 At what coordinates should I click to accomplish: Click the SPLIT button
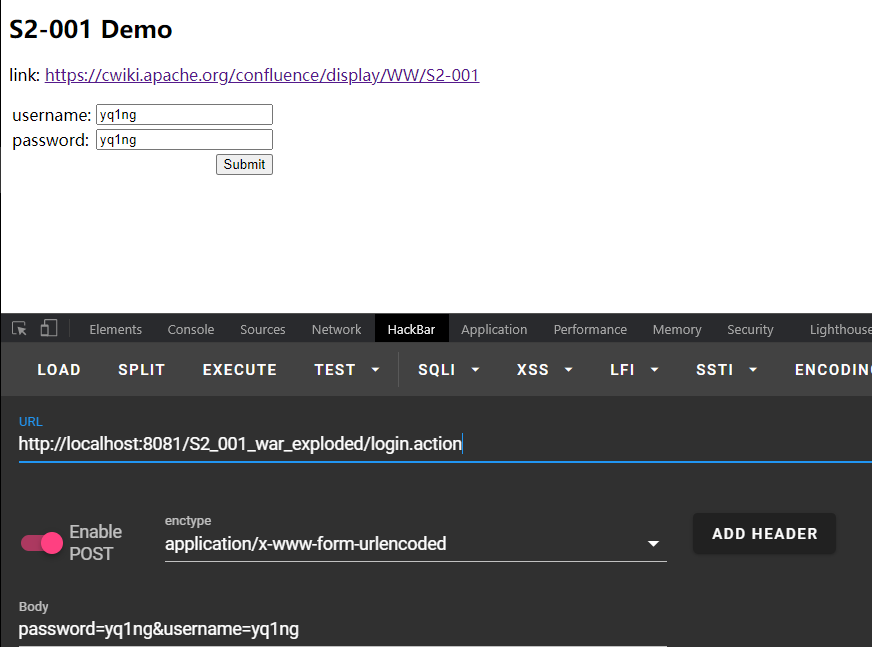click(141, 369)
